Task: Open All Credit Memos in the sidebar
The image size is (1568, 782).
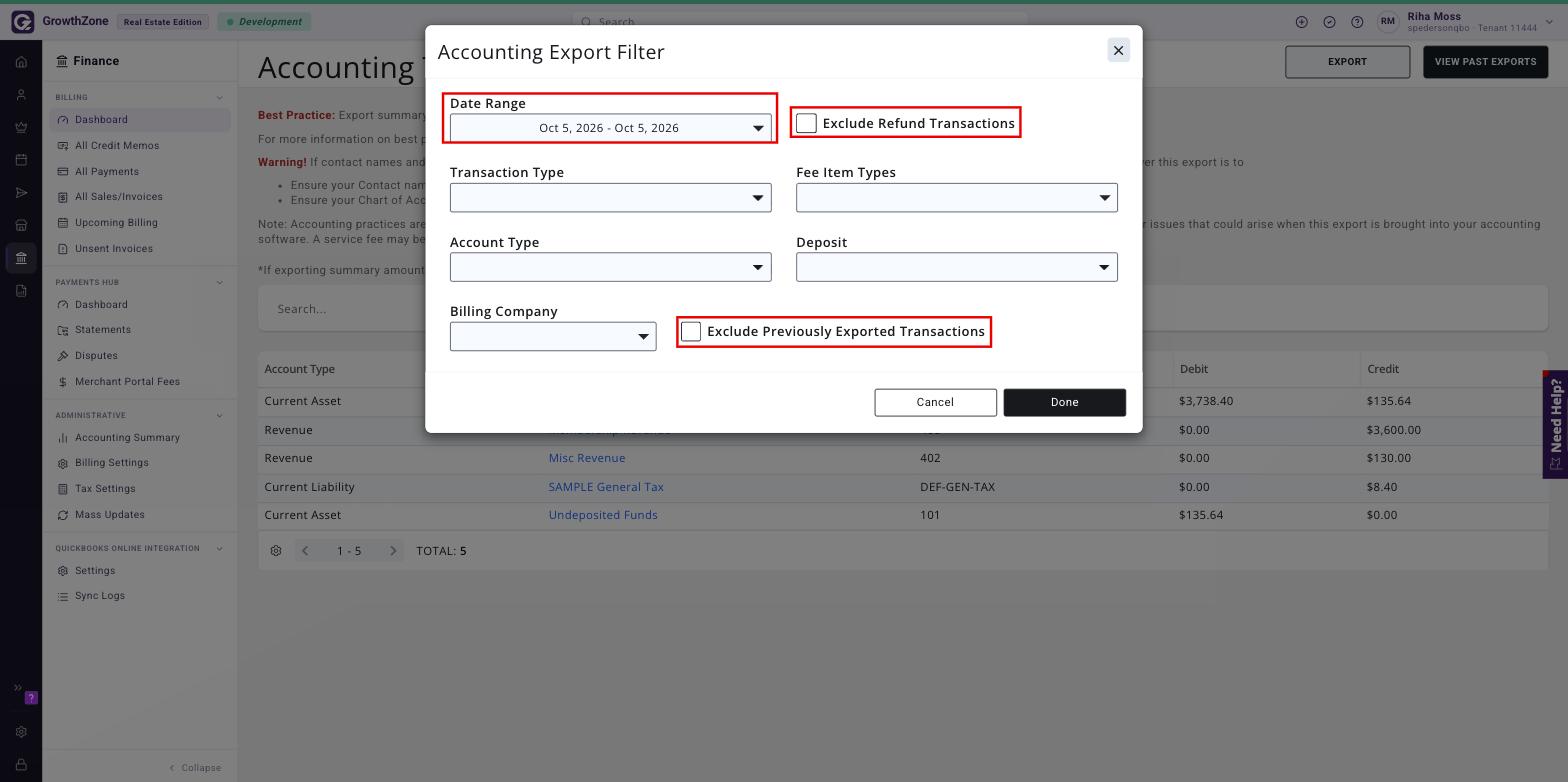Action: click(116, 146)
